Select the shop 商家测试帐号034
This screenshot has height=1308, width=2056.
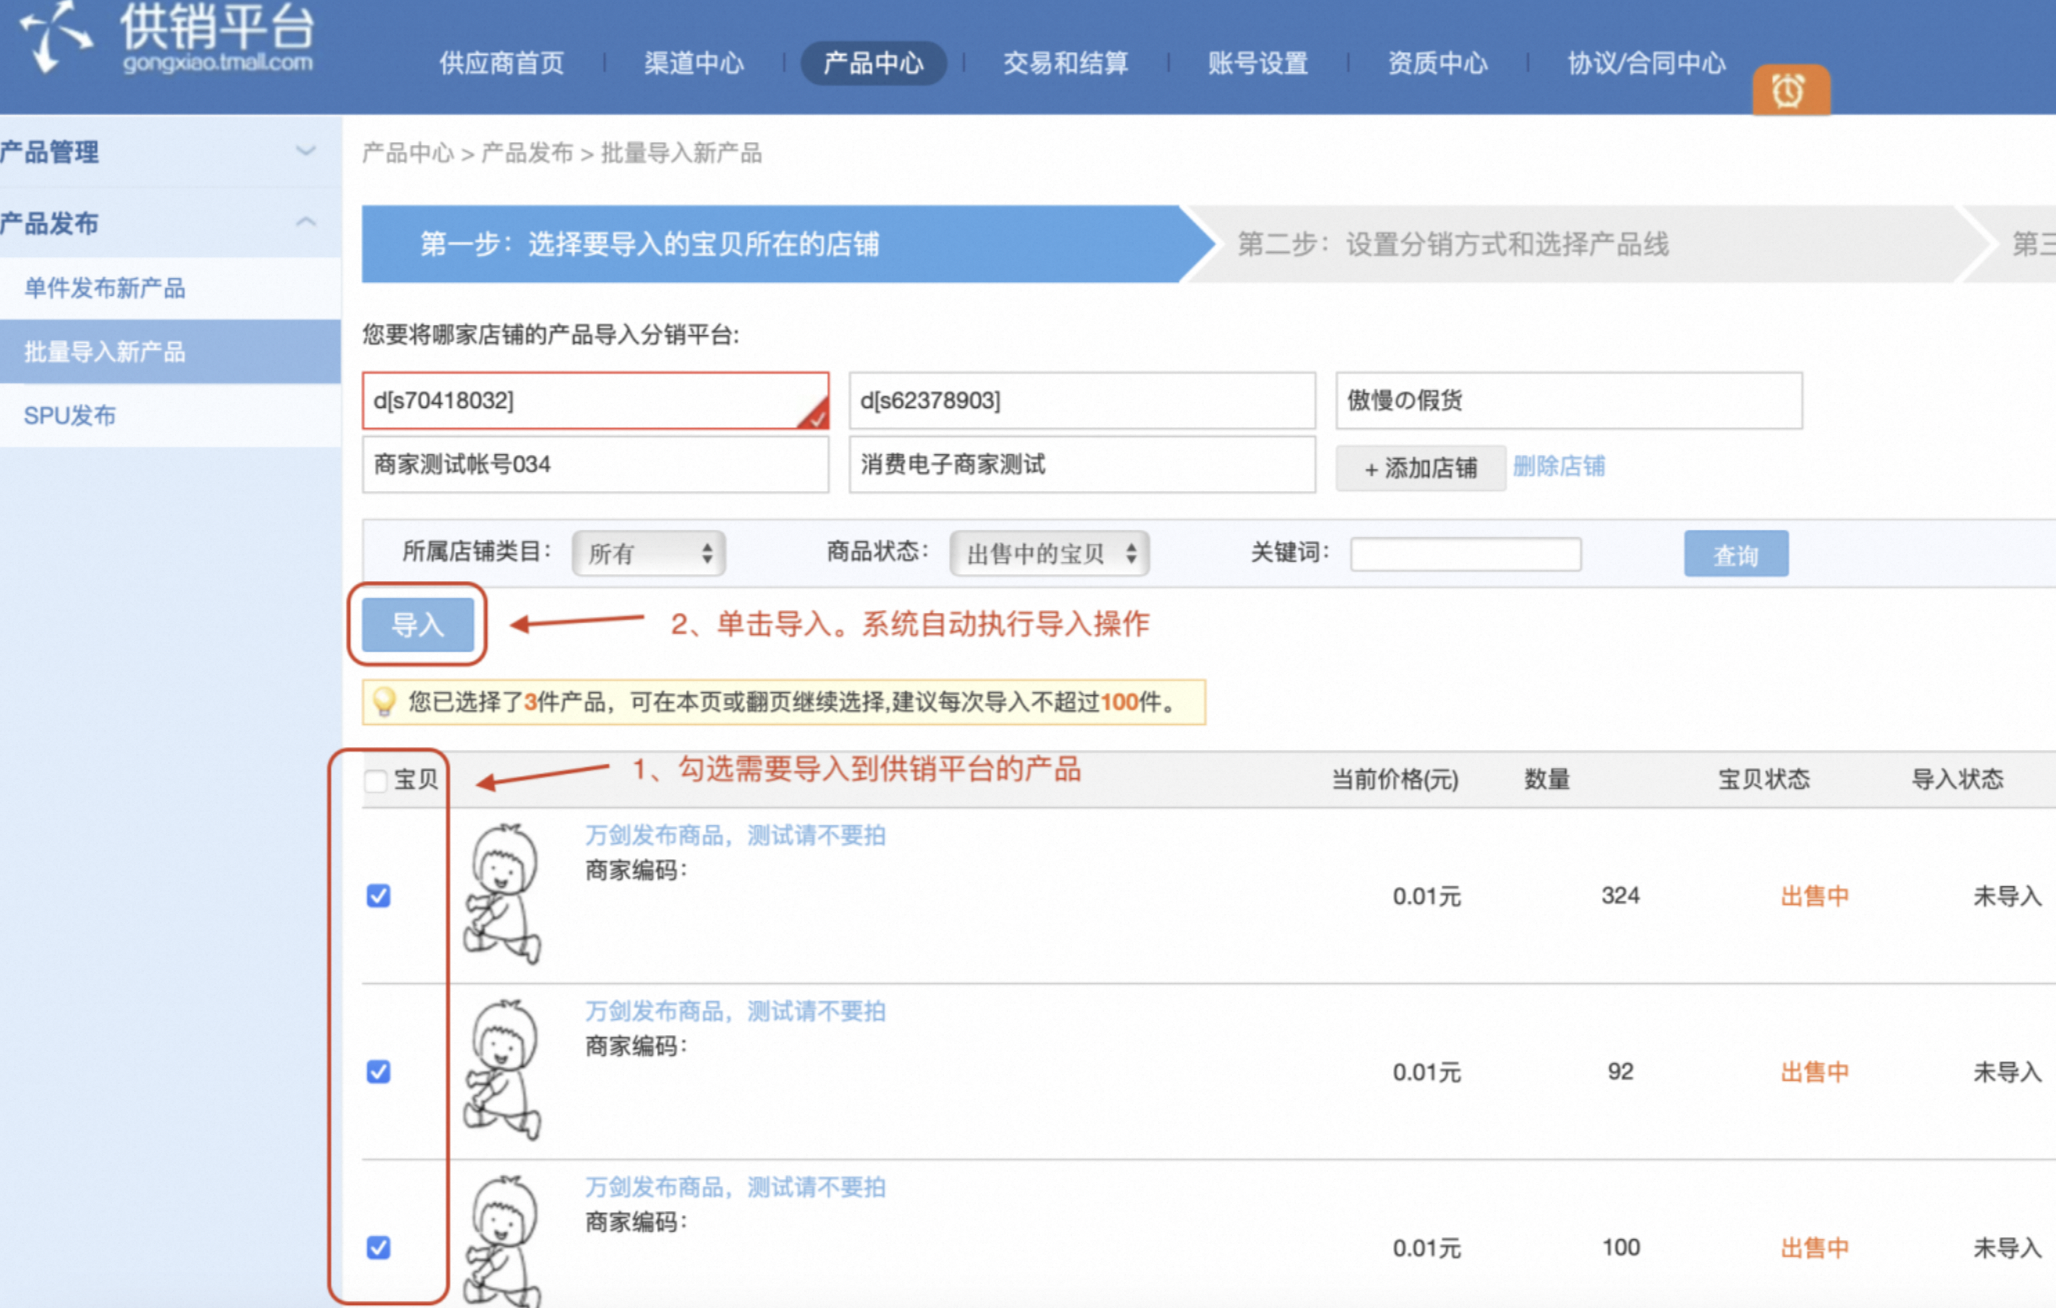tap(595, 464)
